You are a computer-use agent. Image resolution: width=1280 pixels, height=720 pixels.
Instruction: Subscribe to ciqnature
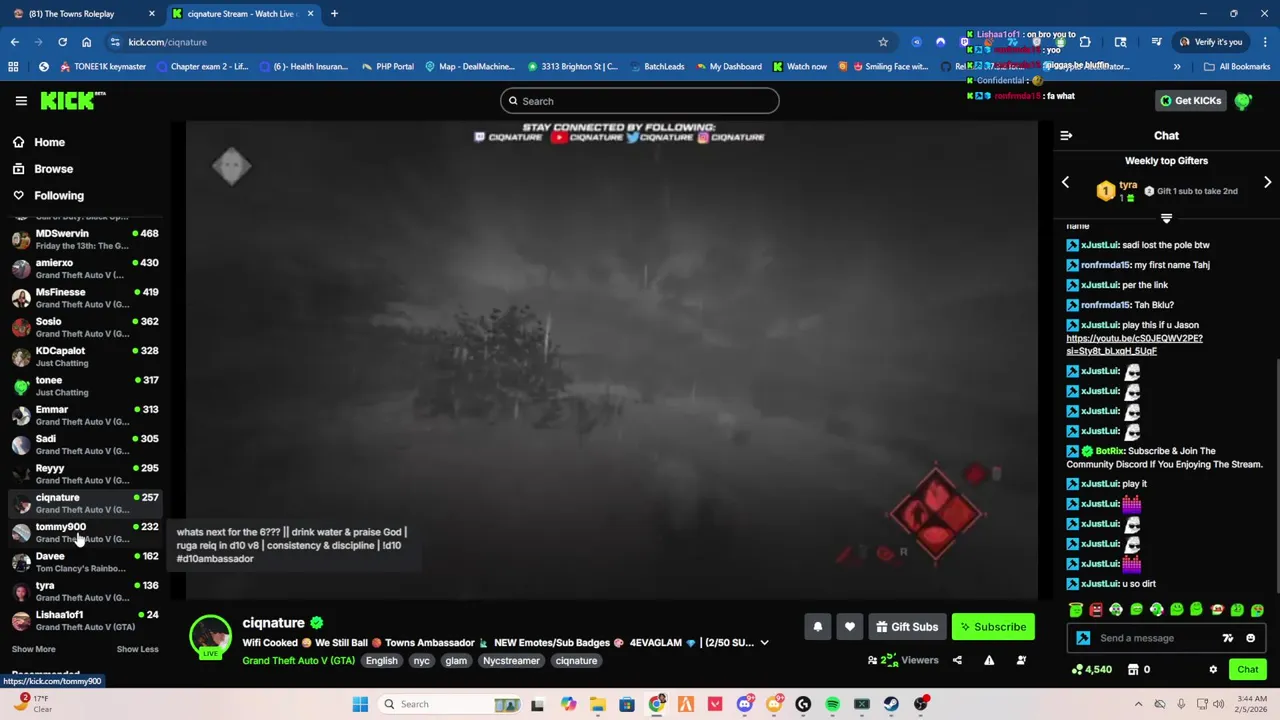tap(993, 627)
